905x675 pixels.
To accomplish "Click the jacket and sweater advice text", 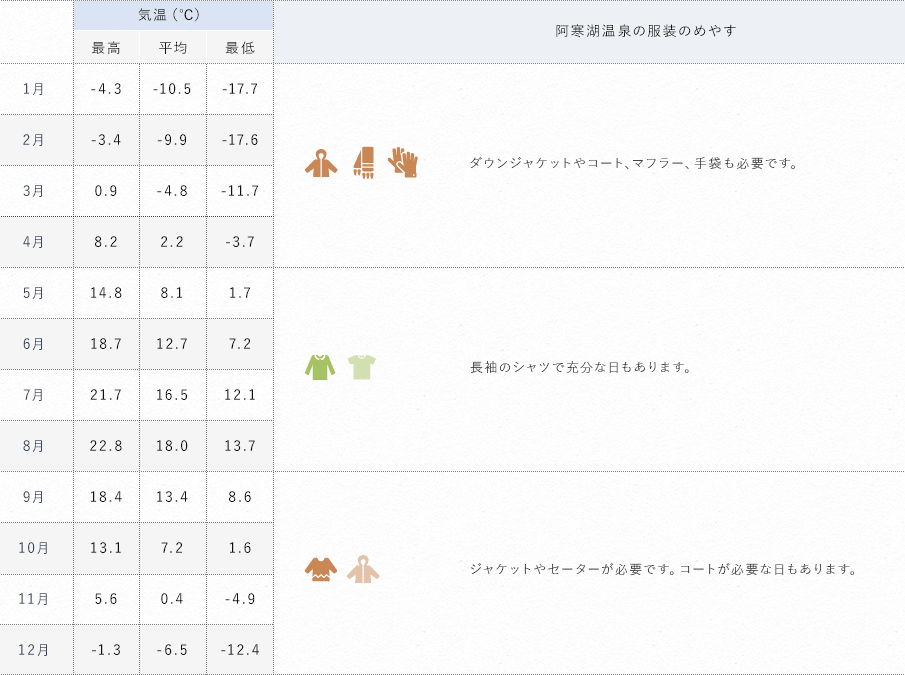I will tap(663, 569).
